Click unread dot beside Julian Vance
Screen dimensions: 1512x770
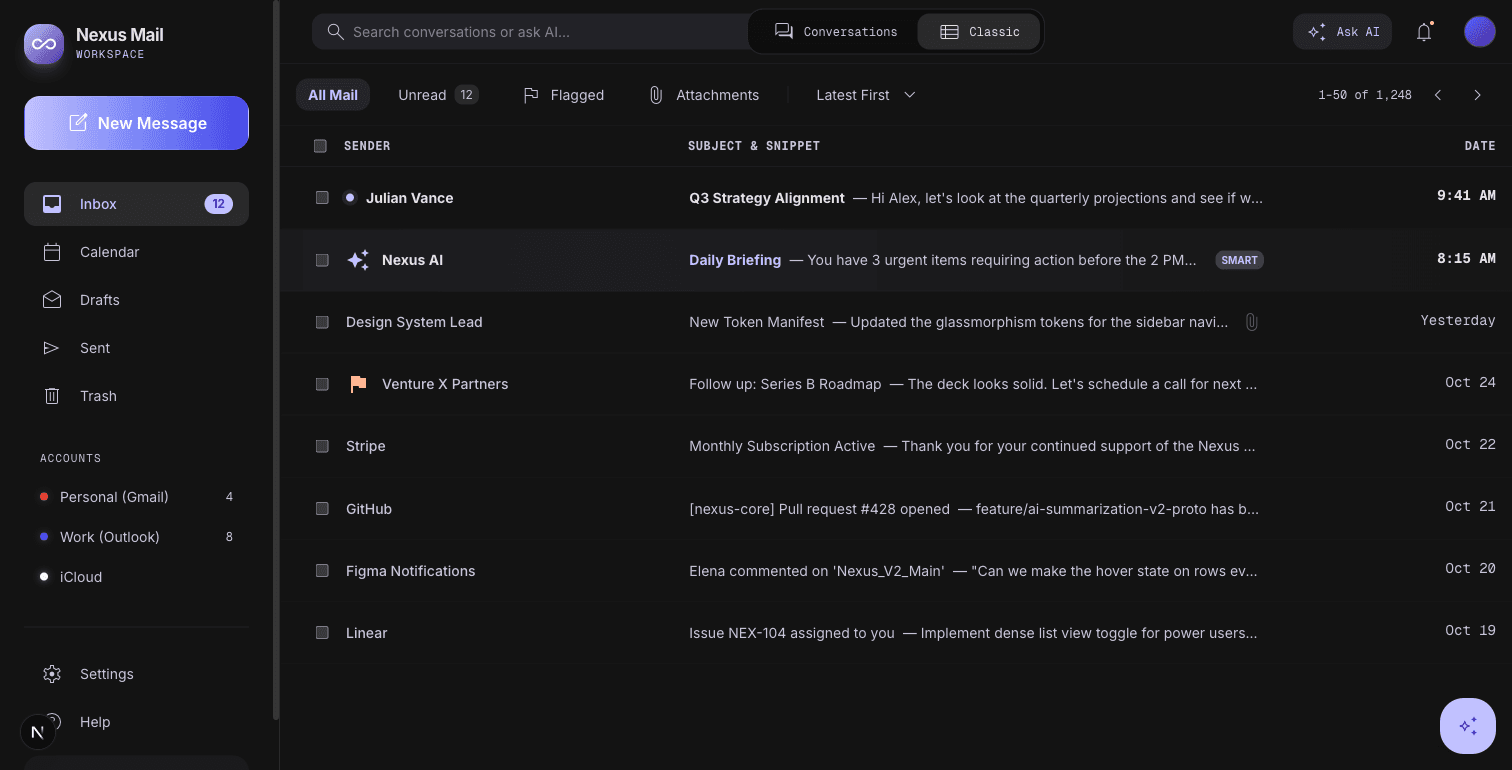point(350,198)
